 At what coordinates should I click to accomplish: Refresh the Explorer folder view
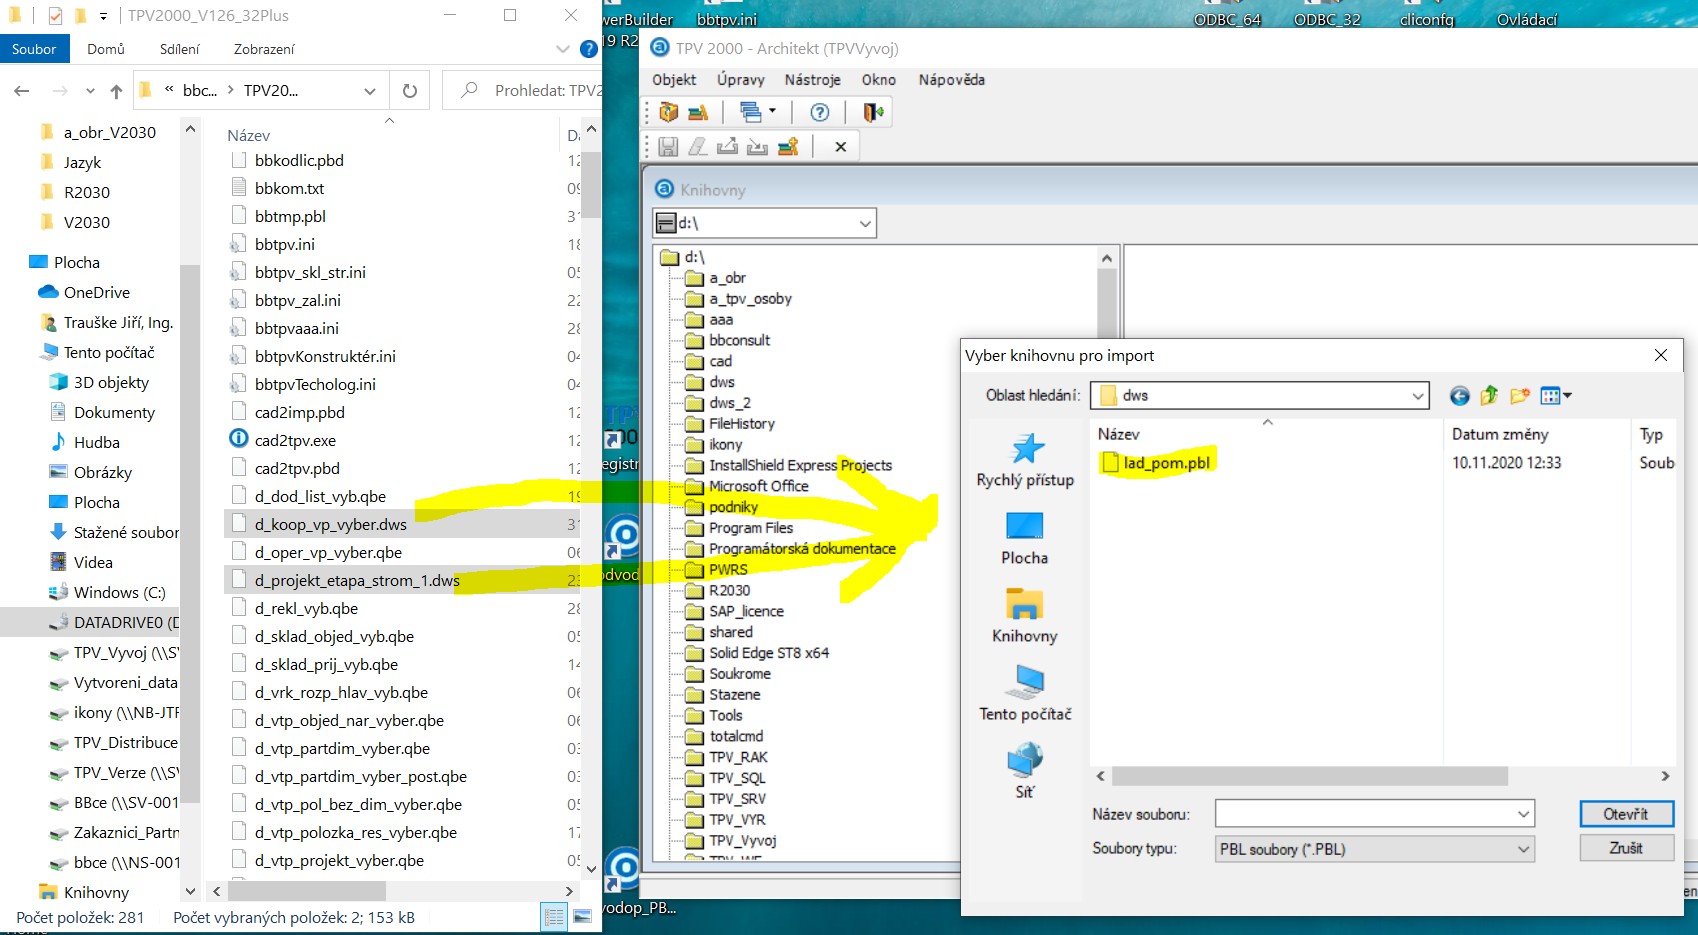pyautogui.click(x=409, y=91)
